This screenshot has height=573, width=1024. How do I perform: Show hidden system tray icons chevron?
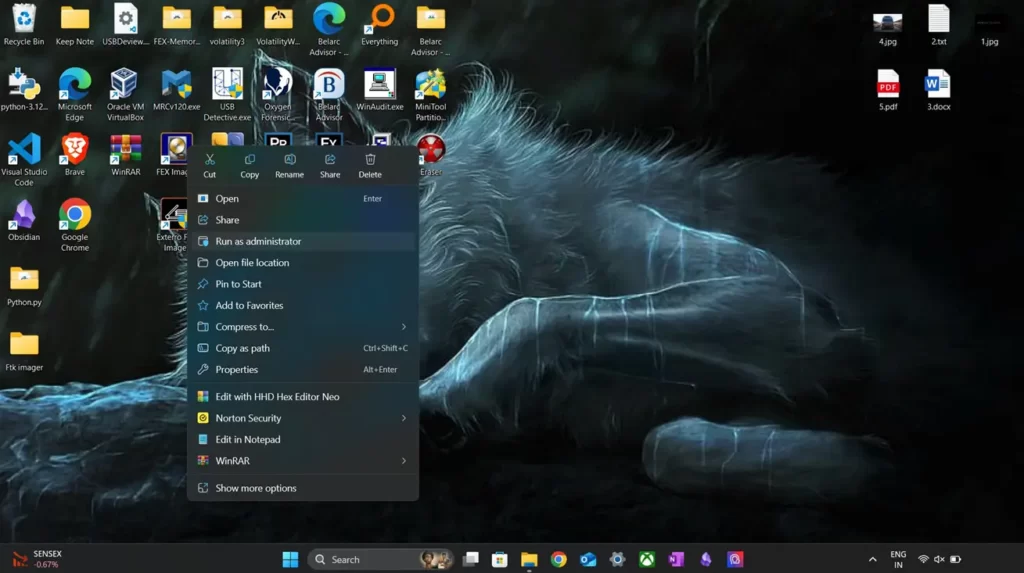(x=872, y=559)
